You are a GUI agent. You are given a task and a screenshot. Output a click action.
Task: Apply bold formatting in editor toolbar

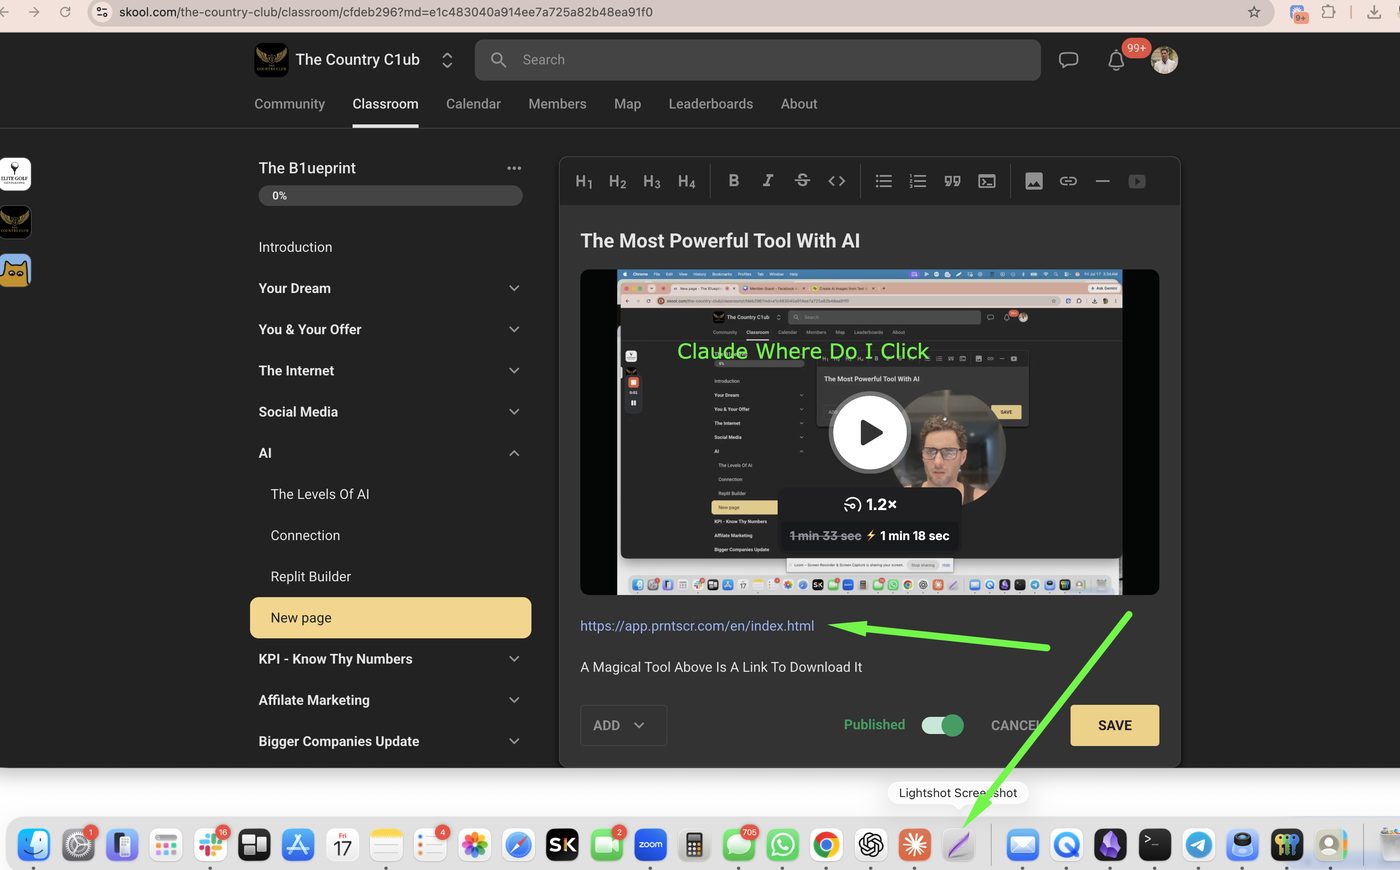point(734,181)
